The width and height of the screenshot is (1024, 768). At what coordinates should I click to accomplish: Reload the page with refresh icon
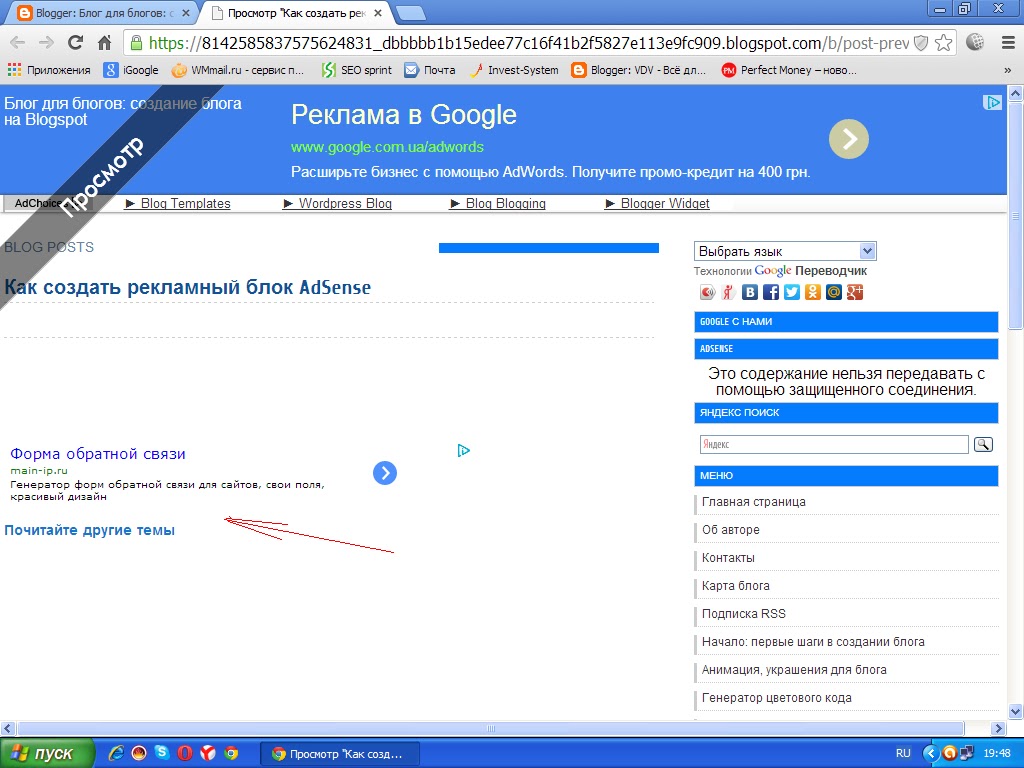(75, 43)
